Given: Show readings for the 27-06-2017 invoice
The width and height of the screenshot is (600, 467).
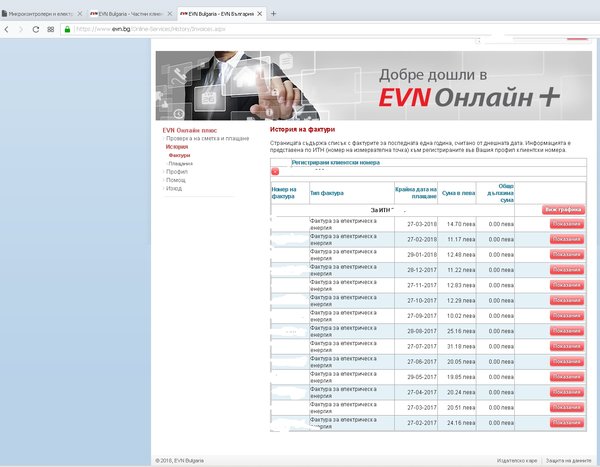Looking at the screenshot, I should [x=567, y=362].
